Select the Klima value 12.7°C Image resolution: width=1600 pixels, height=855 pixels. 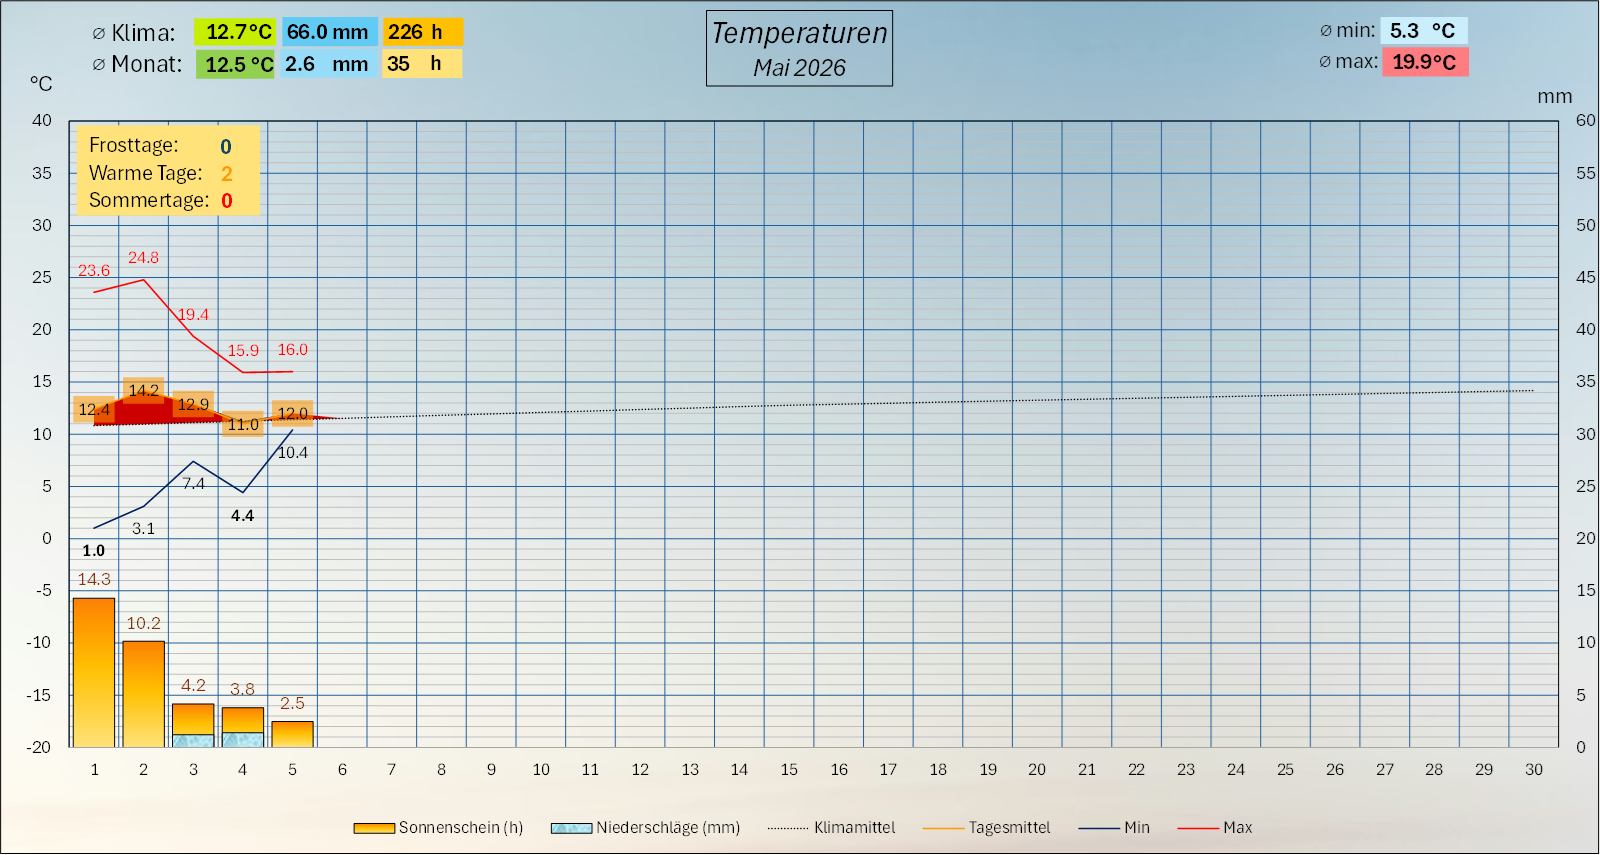(x=234, y=32)
